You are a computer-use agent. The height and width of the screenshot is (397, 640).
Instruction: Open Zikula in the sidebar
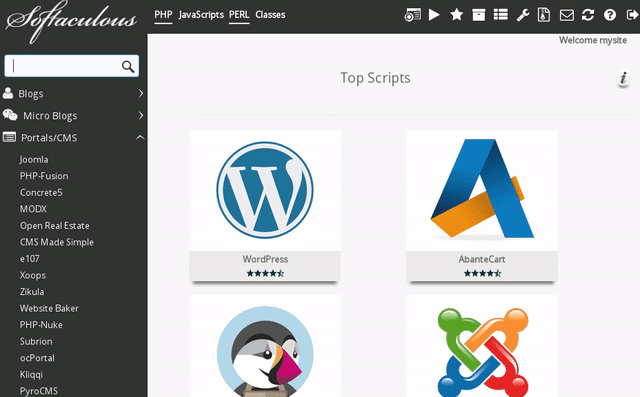click(x=32, y=292)
